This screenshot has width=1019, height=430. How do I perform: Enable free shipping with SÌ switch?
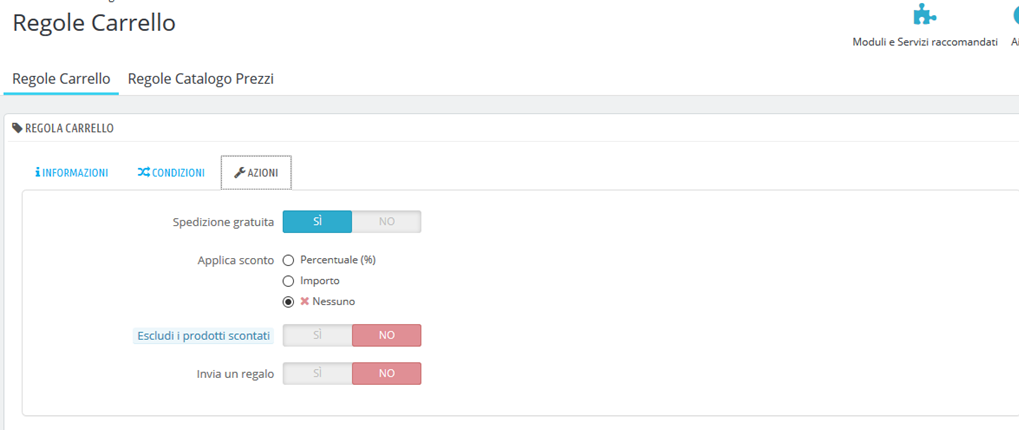point(317,221)
